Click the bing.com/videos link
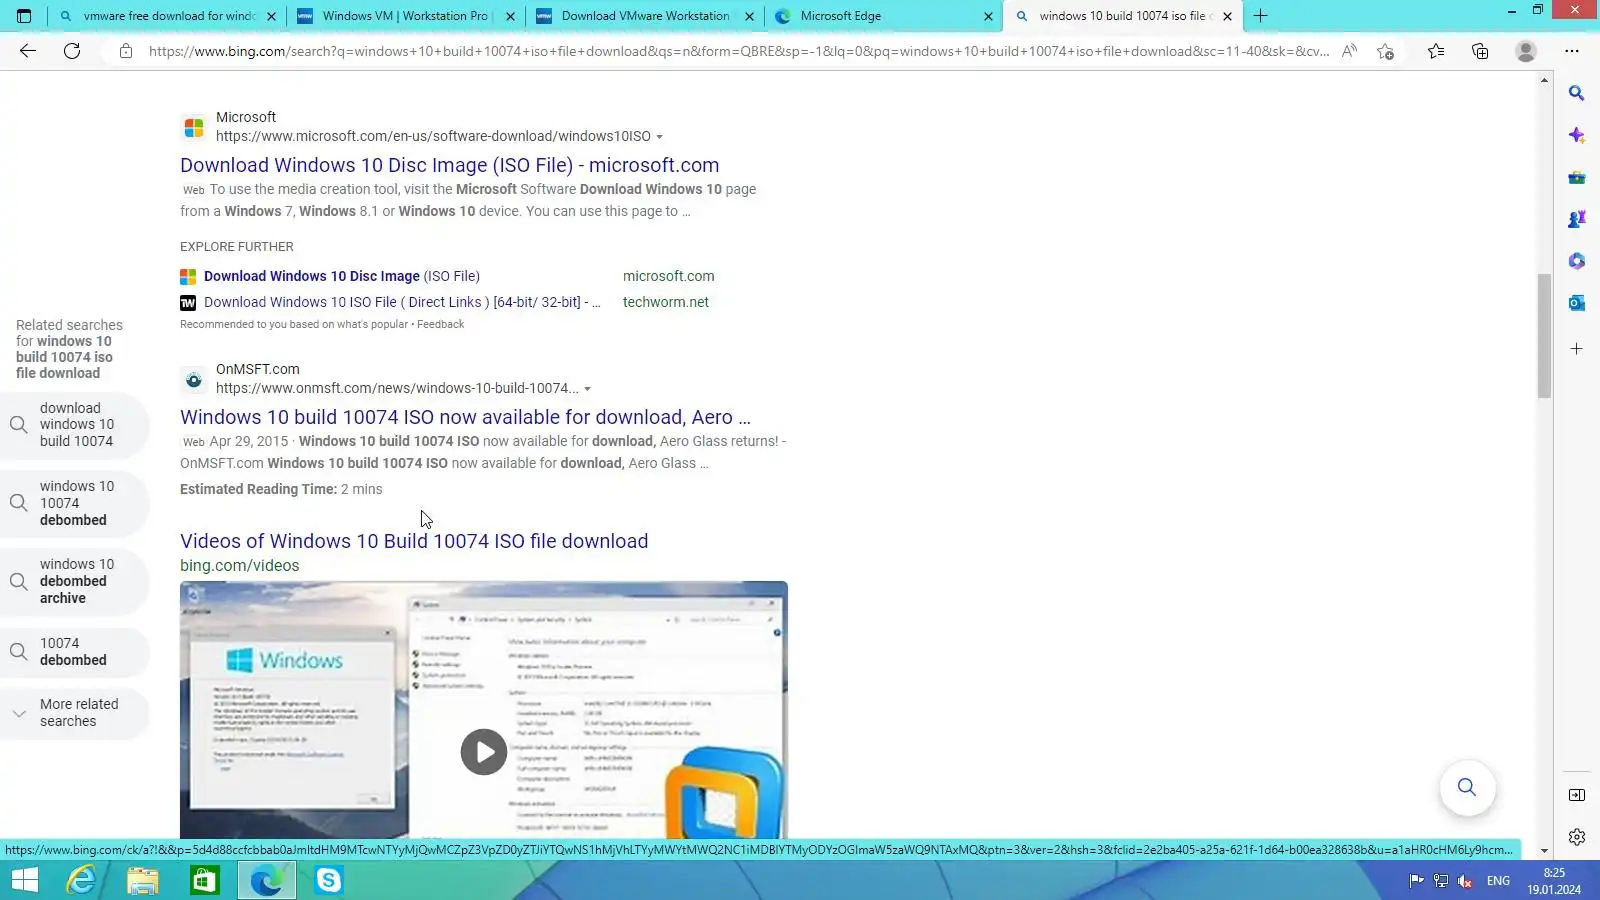 [239, 566]
